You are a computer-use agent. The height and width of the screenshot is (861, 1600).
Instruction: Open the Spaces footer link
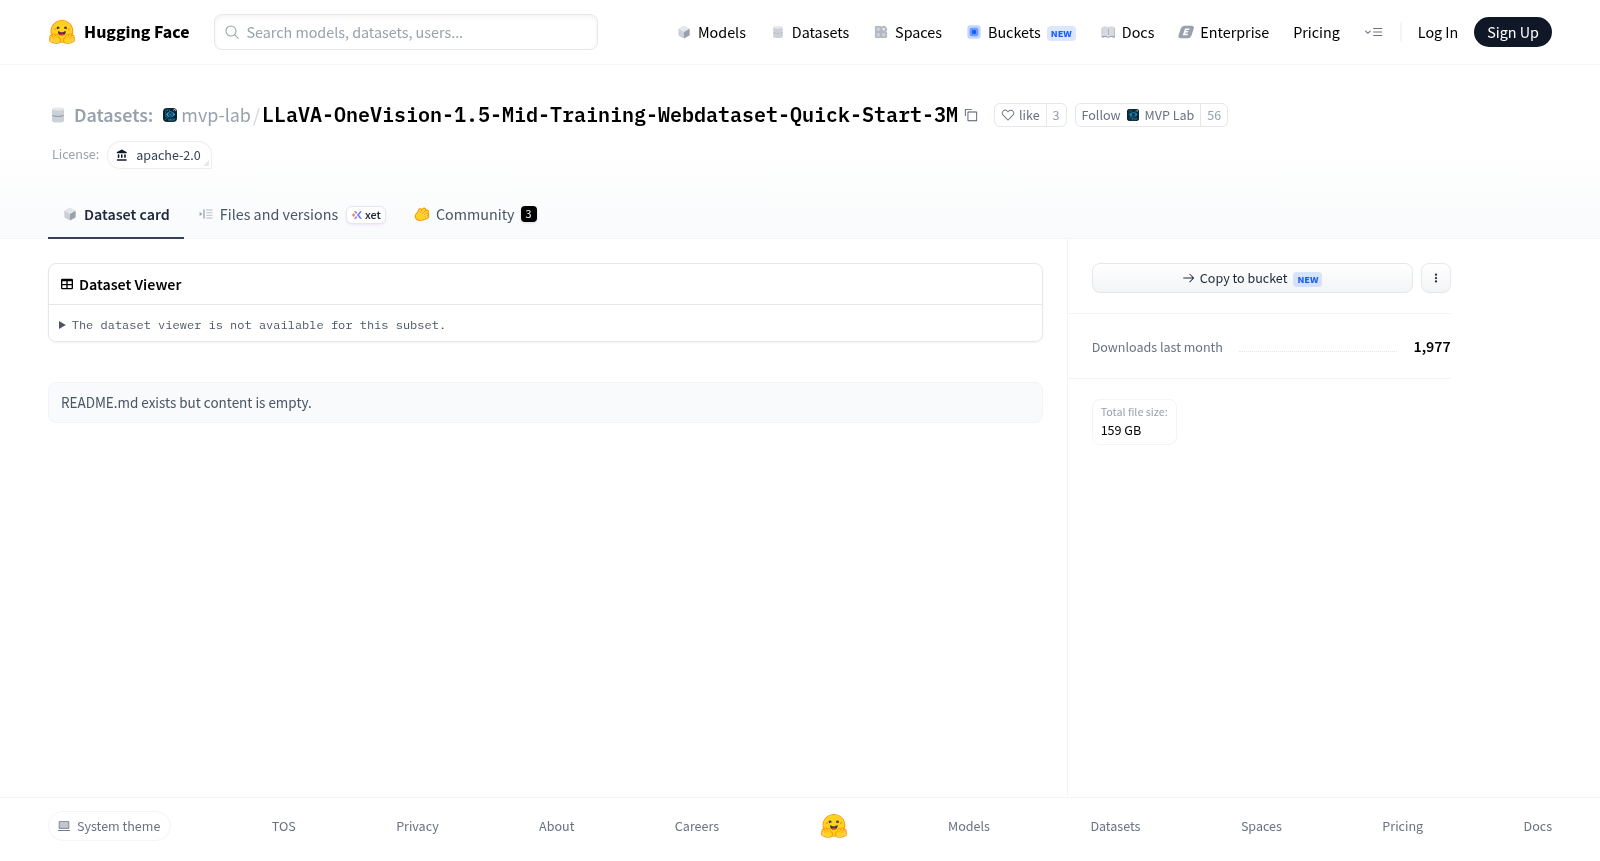(1261, 826)
